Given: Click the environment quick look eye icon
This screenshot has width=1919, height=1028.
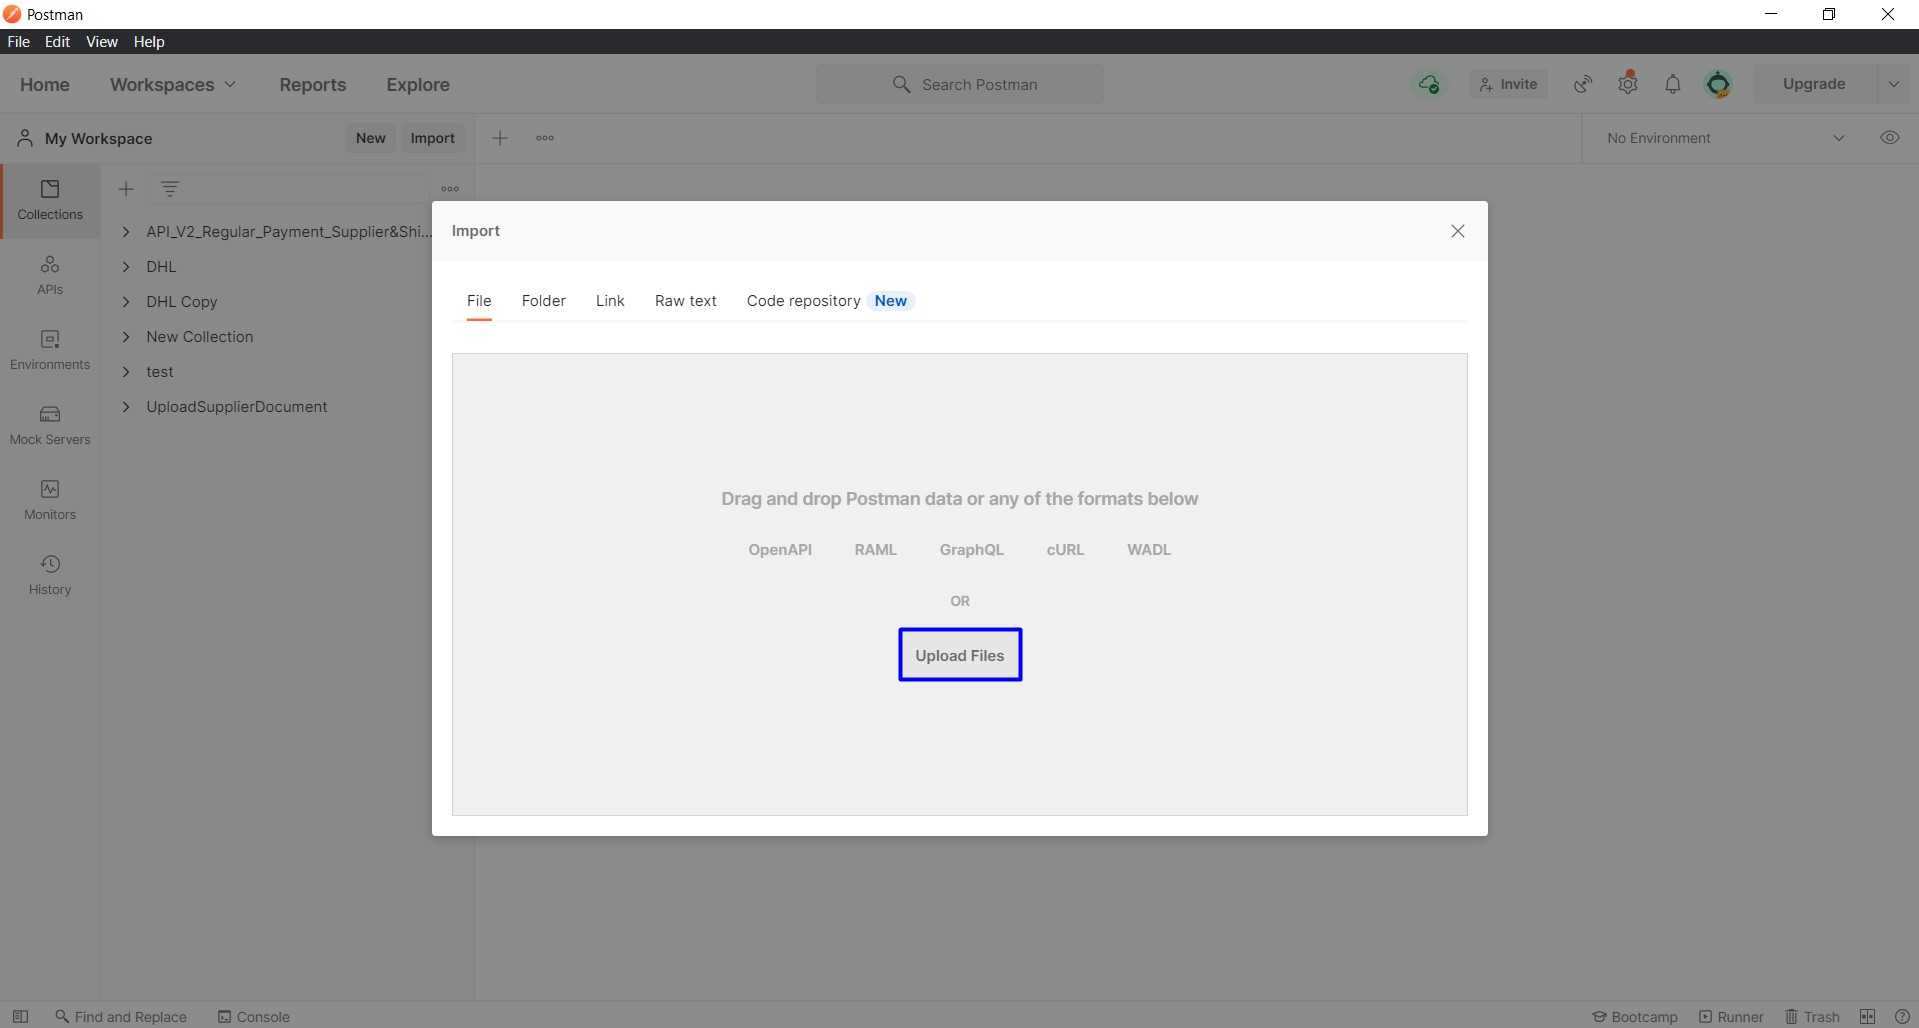Looking at the screenshot, I should point(1890,138).
